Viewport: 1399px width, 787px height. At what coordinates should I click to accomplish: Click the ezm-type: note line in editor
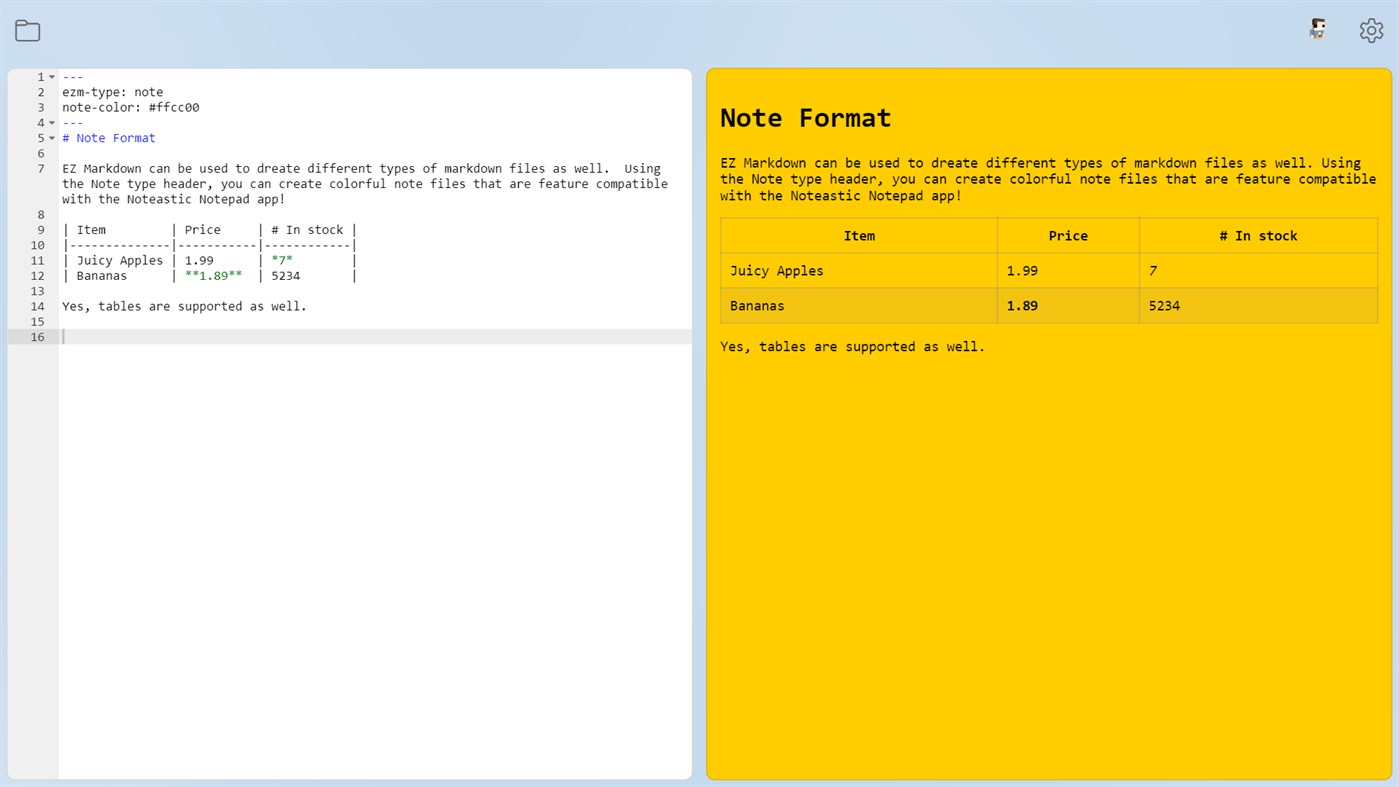point(111,91)
